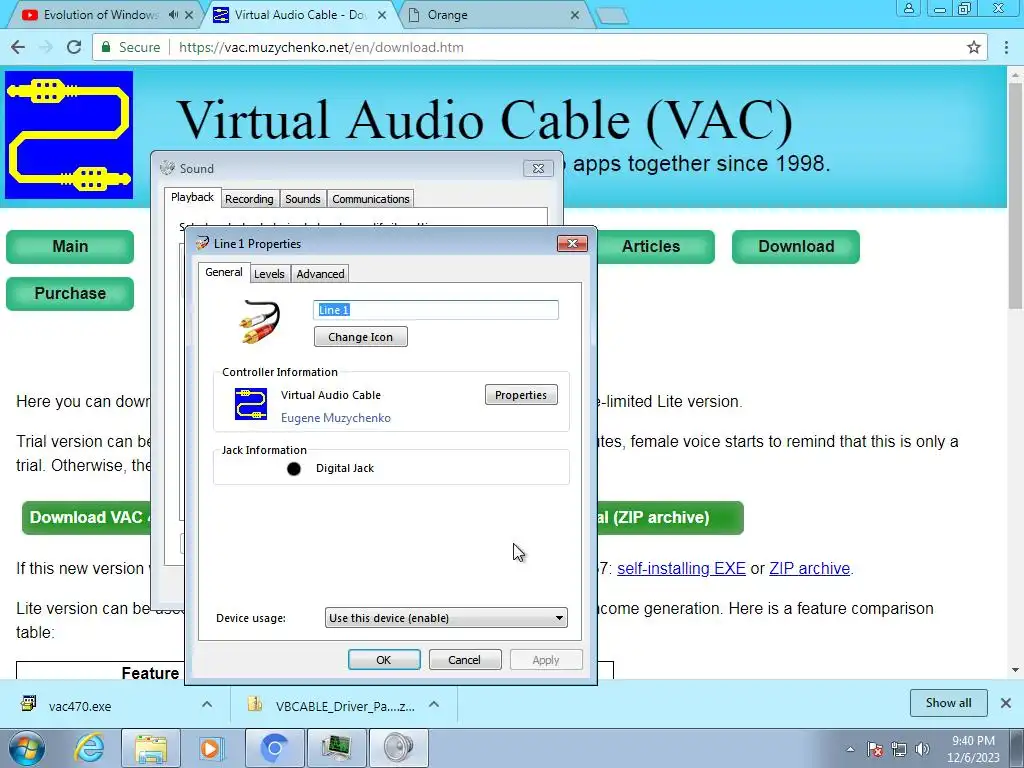Bookmark this page with star icon
This screenshot has width=1024, height=768.
point(974,47)
